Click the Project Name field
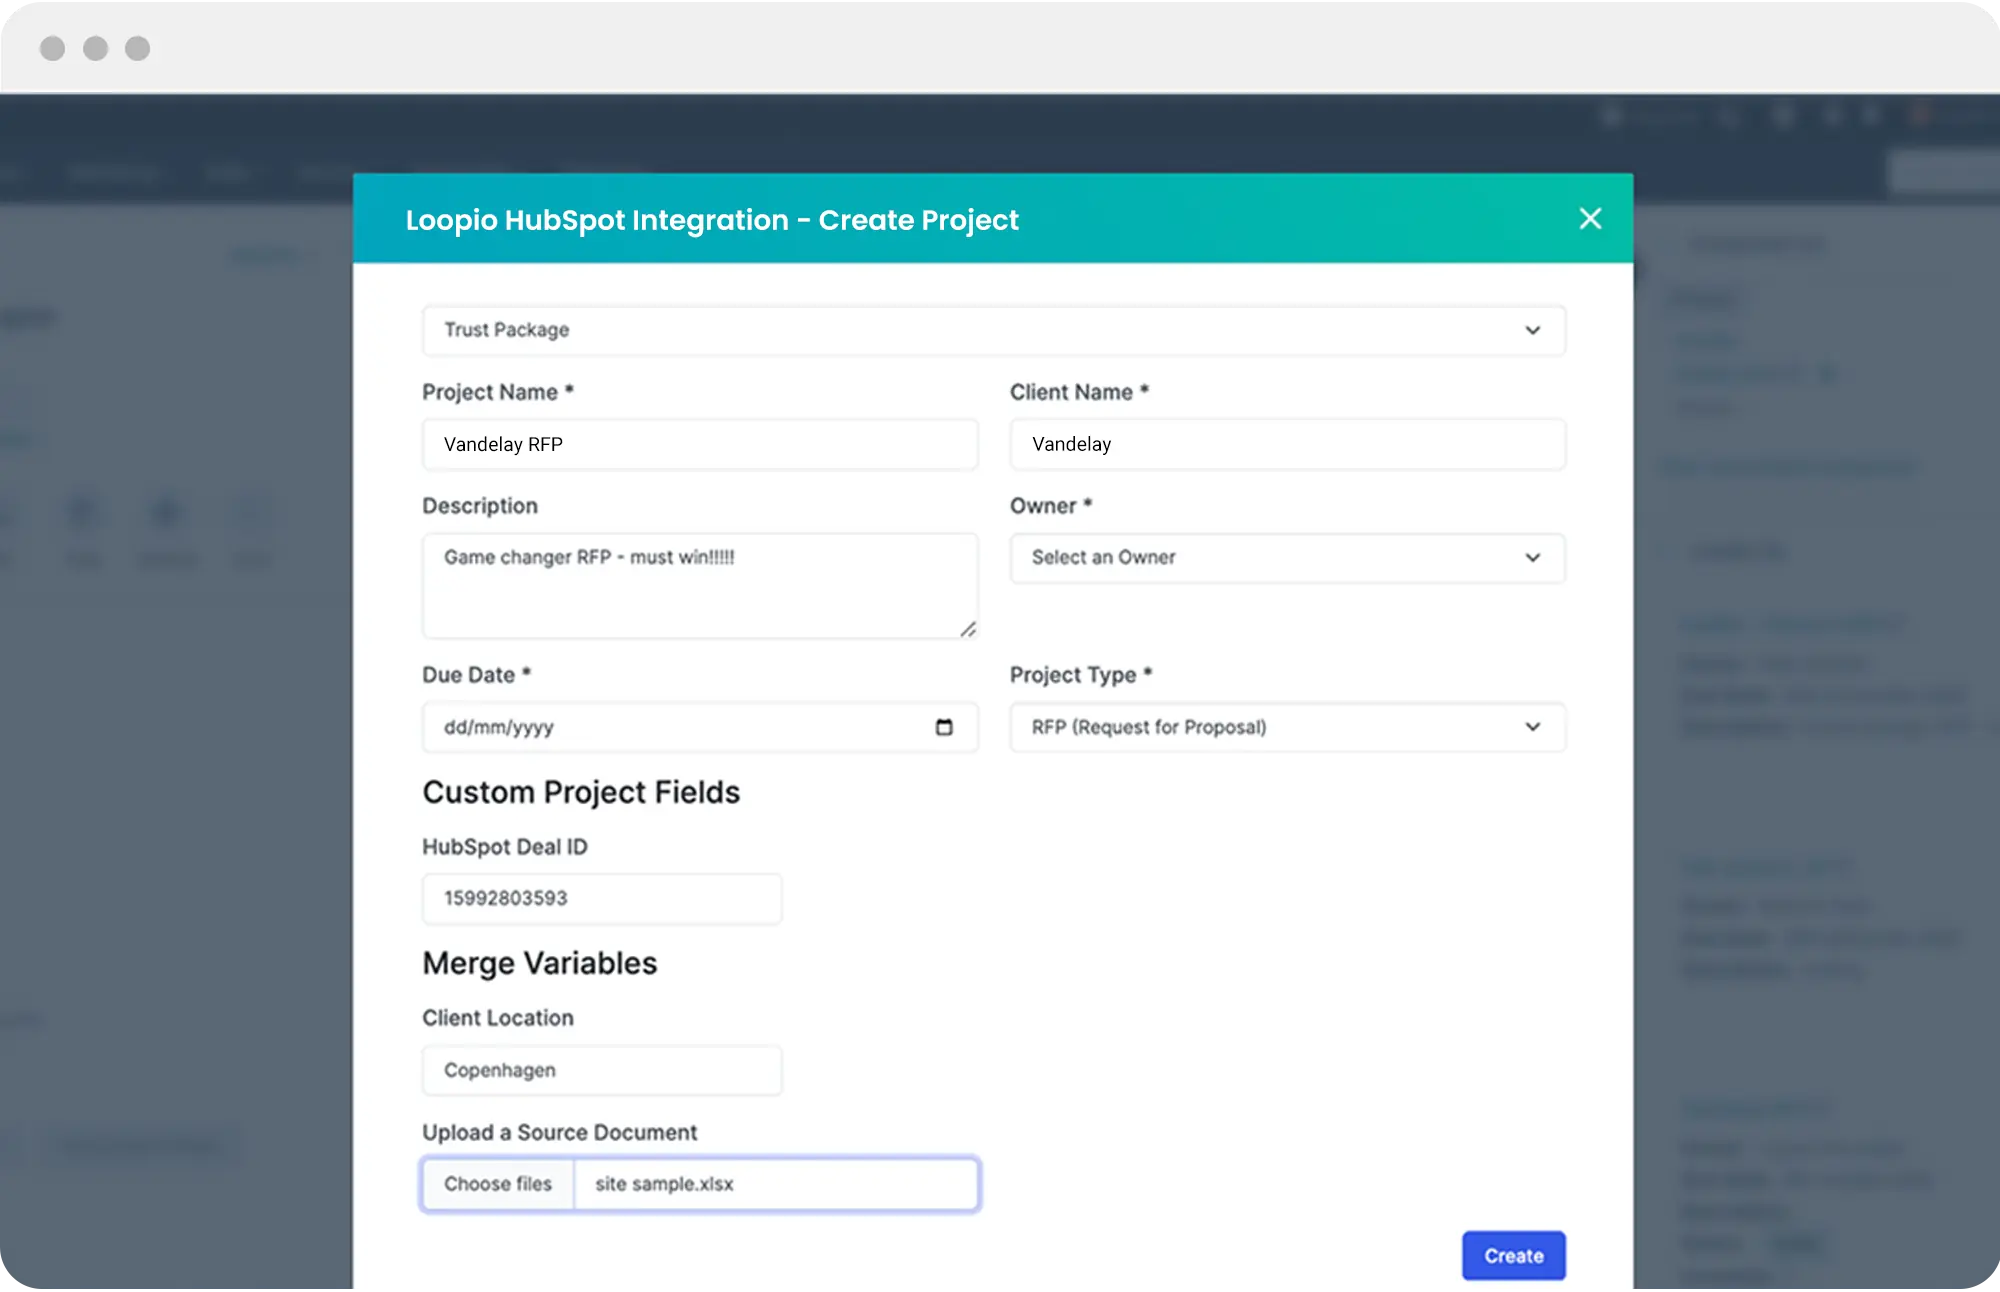This screenshot has width=2000, height=1292. (699, 444)
